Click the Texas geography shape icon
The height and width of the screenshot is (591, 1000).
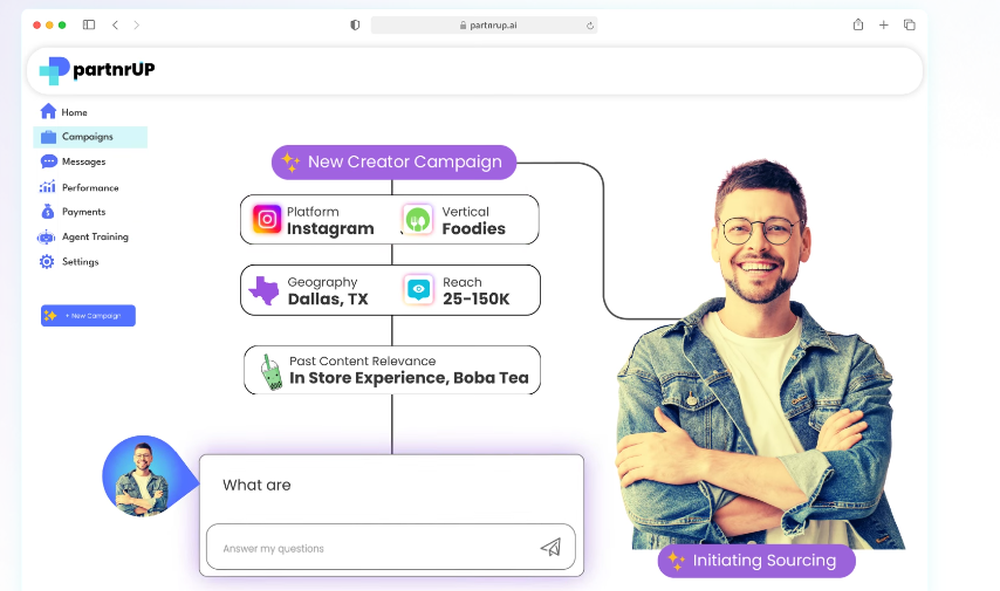point(264,291)
